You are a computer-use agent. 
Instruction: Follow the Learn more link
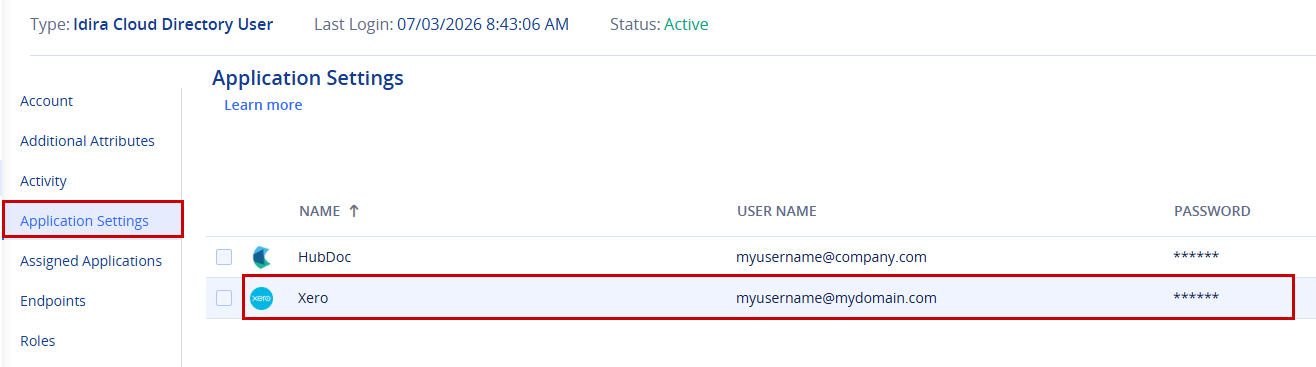point(263,105)
